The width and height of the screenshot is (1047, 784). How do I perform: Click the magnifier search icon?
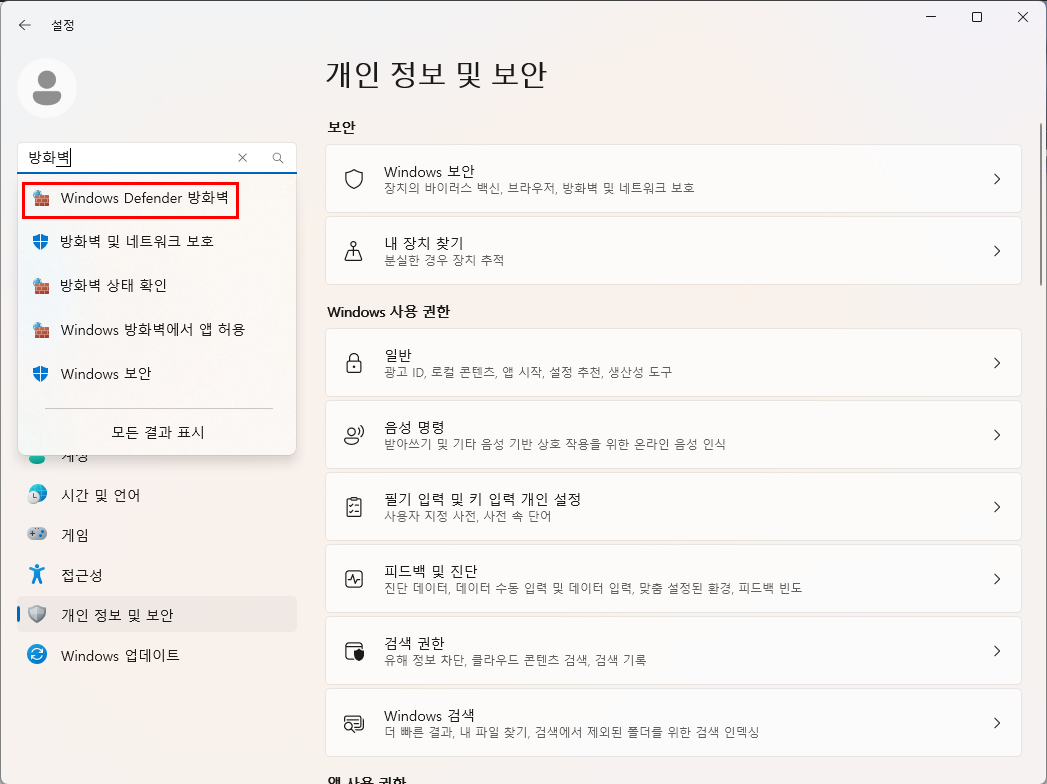point(278,158)
